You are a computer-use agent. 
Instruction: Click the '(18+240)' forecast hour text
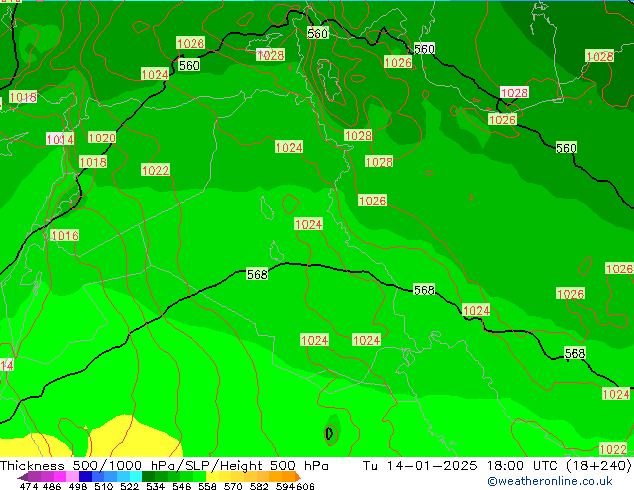598,465
